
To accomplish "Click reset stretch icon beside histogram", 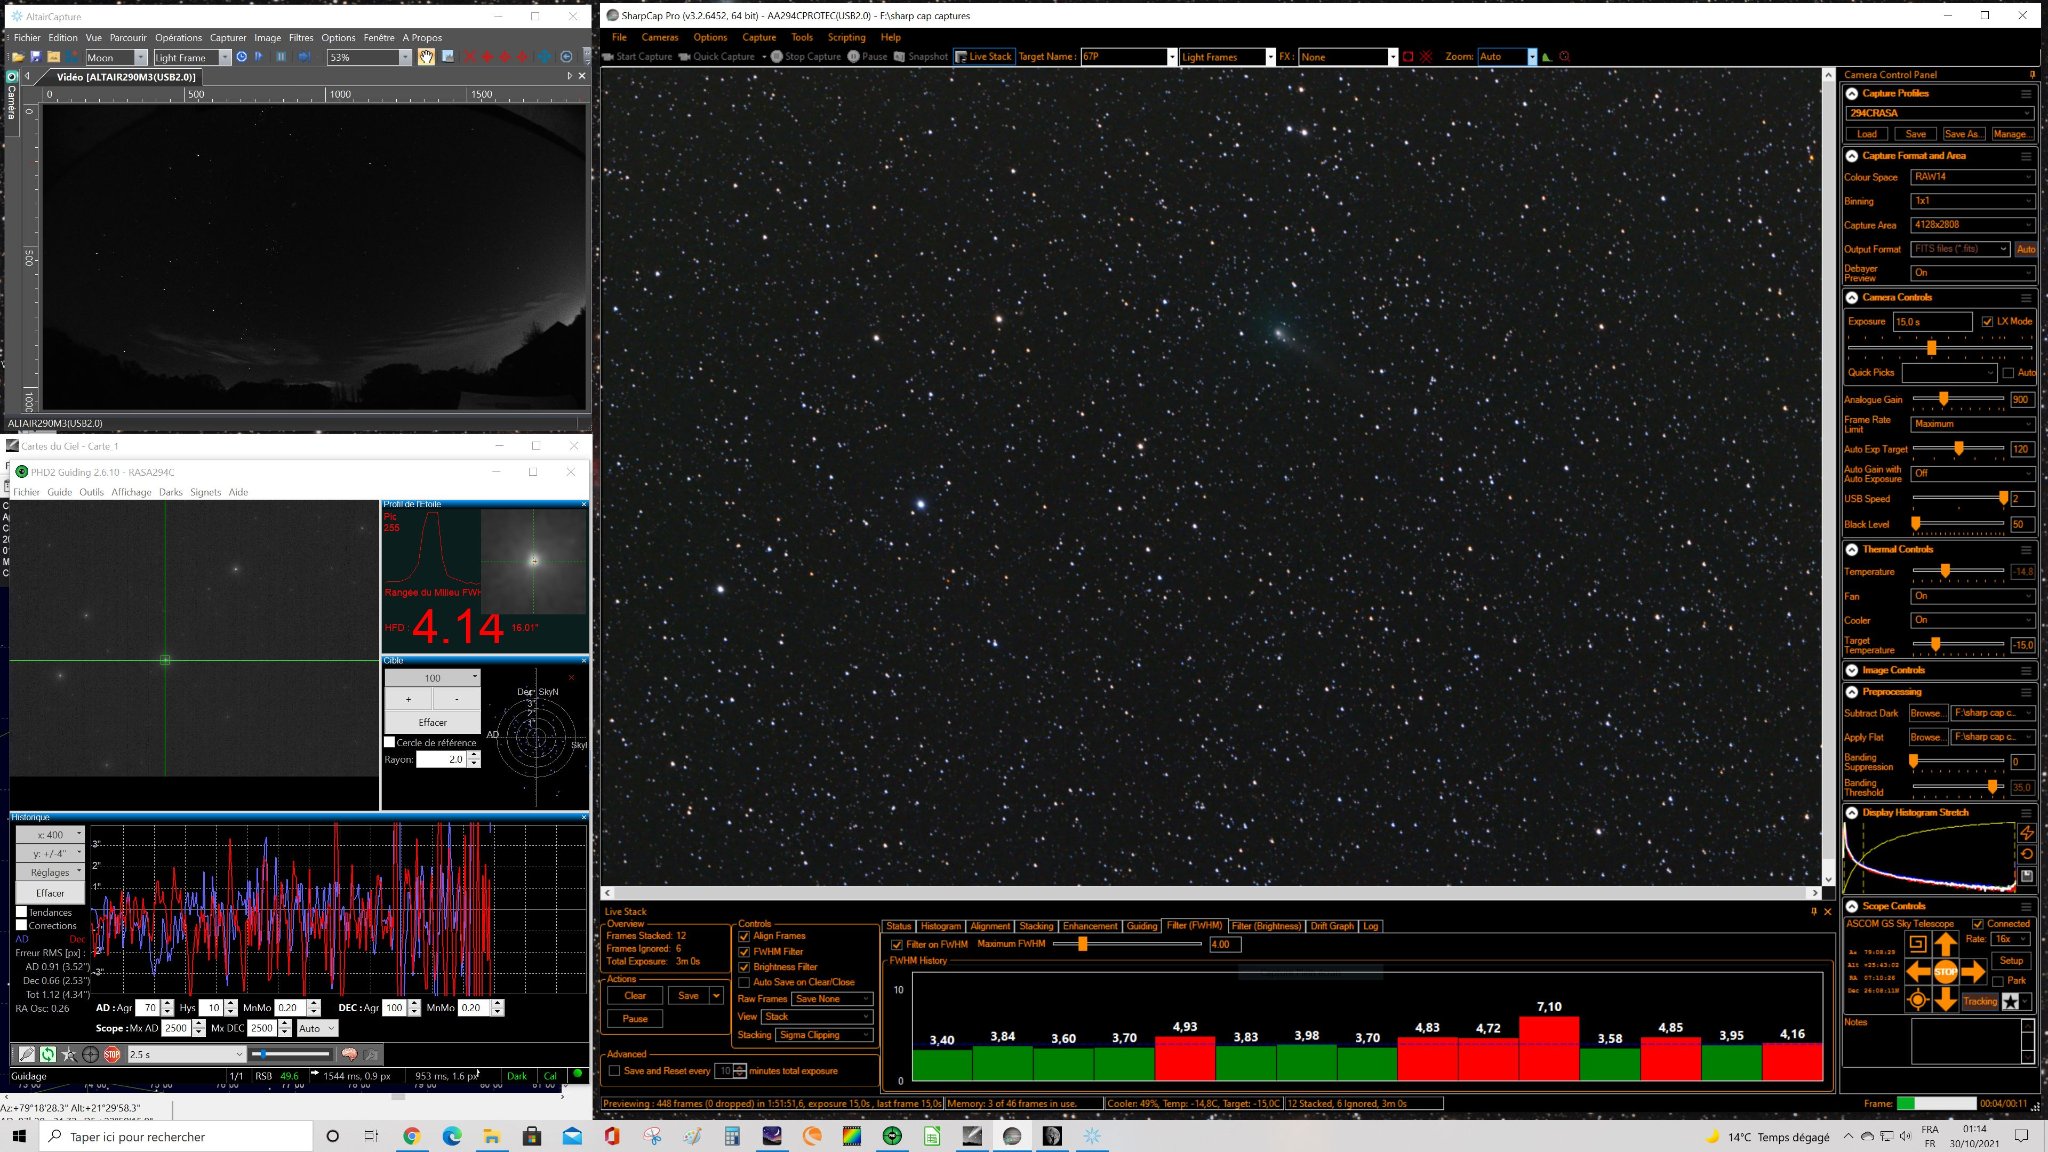I will pos(2027,854).
